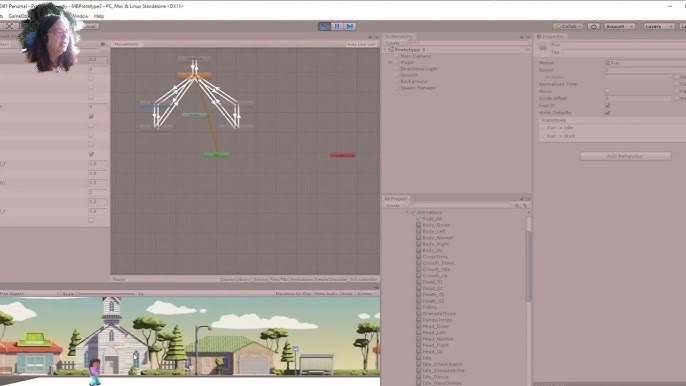Adjust the Game view Scale slider
The image size is (686, 386).
pyautogui.click(x=106, y=294)
